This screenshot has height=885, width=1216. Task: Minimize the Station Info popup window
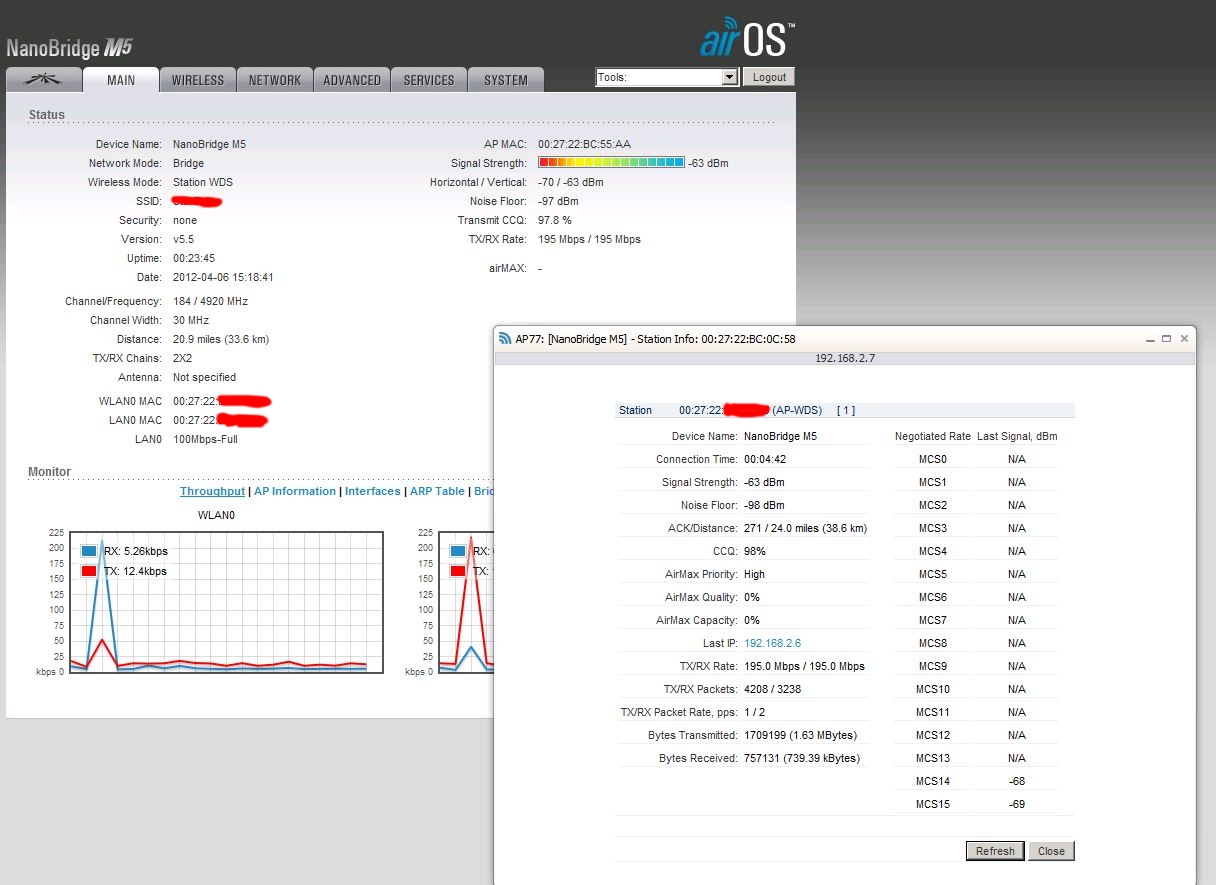[x=1149, y=339]
